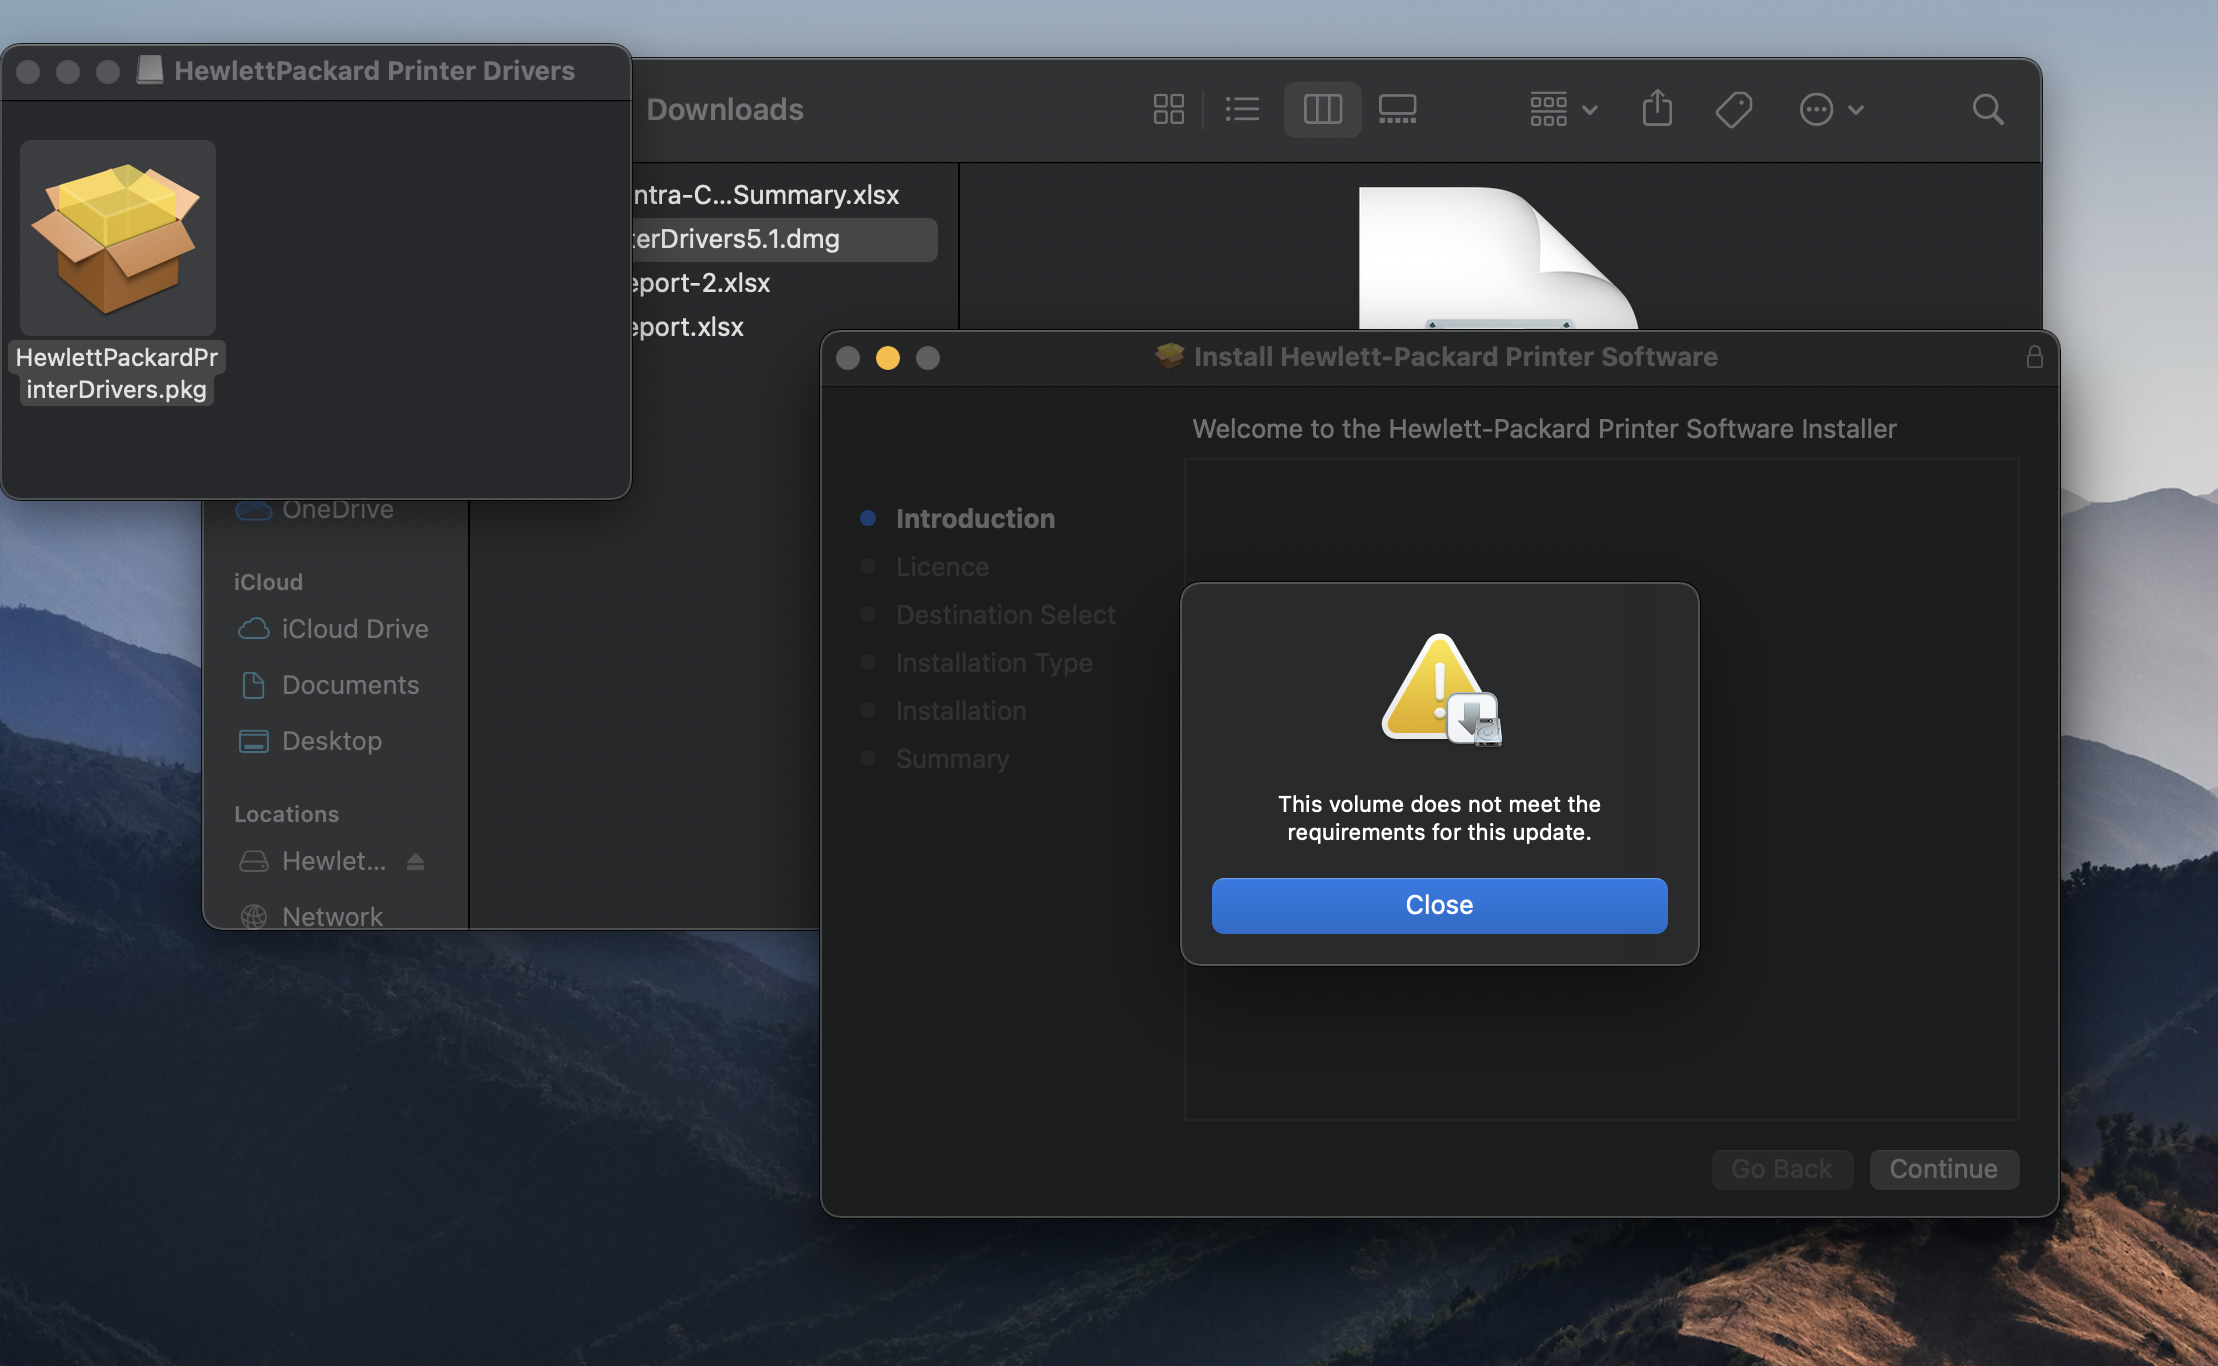This screenshot has width=2218, height=1366.
Task: Open Documents in Finder sidebar
Action: pos(350,685)
